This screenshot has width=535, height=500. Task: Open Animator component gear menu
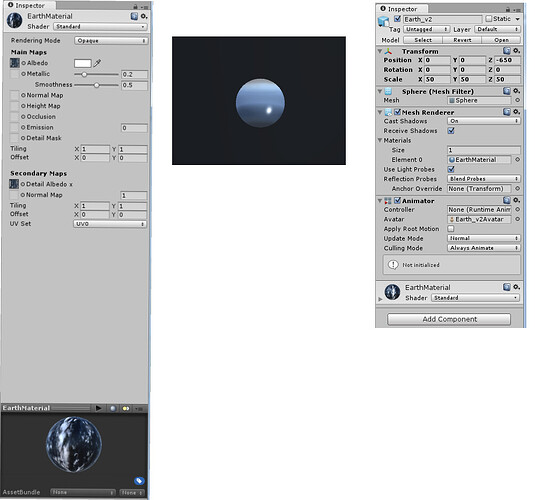[517, 200]
